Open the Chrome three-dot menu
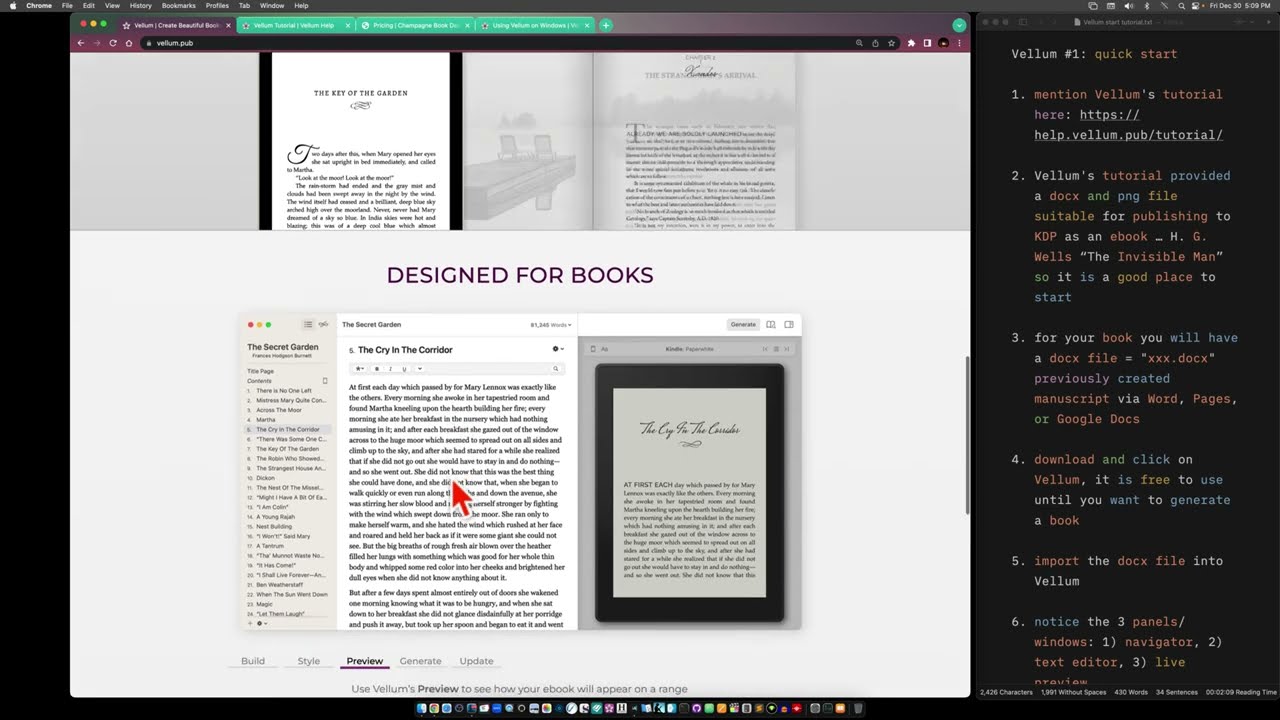The height and width of the screenshot is (720, 1280). [959, 43]
